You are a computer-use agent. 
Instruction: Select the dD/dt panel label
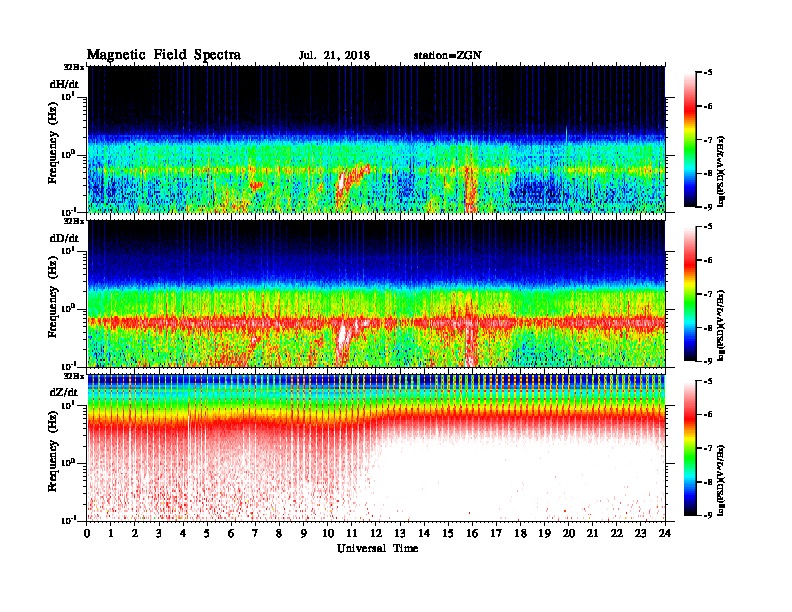[64, 238]
